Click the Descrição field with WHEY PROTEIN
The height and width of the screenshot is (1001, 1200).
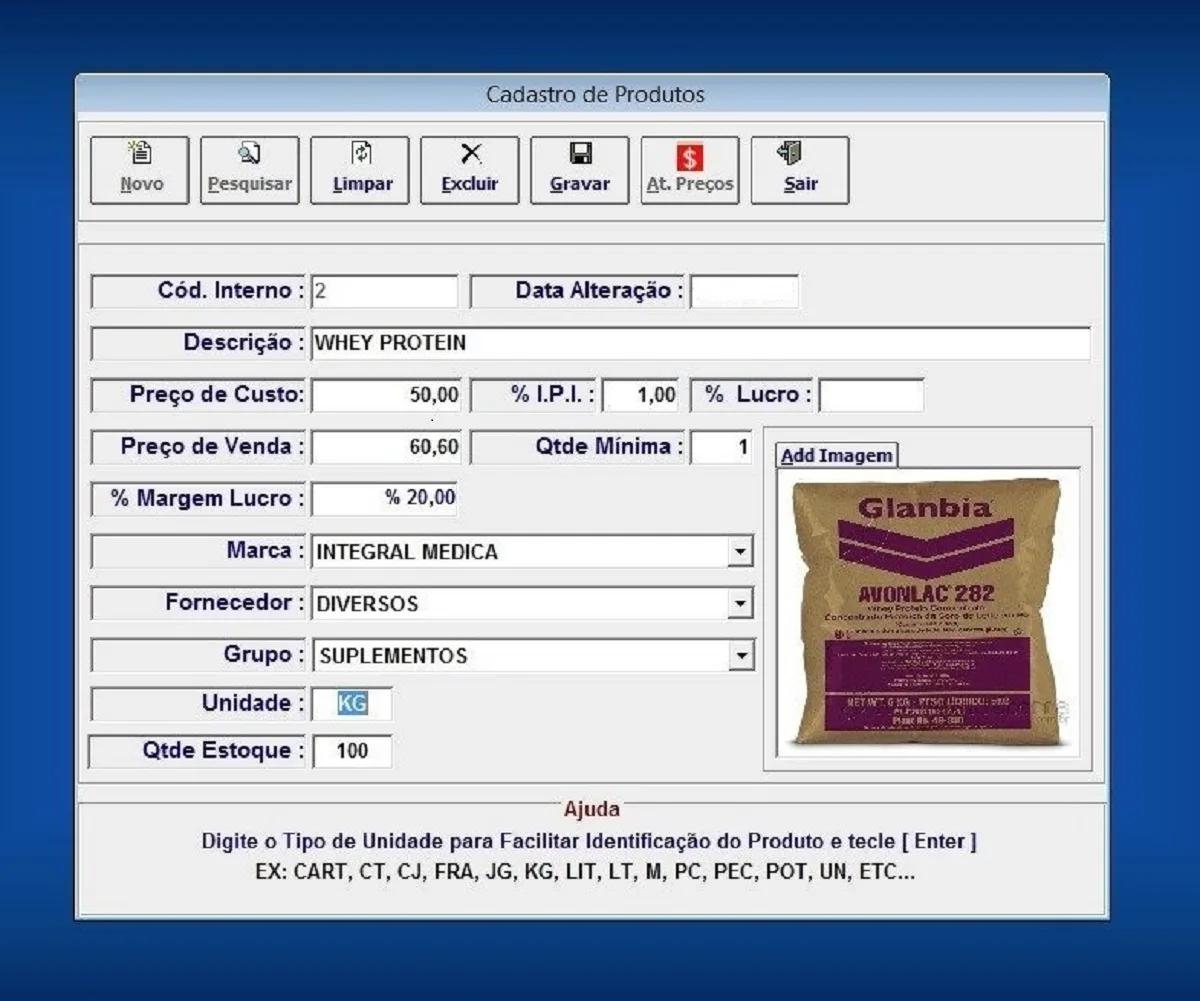(x=700, y=343)
